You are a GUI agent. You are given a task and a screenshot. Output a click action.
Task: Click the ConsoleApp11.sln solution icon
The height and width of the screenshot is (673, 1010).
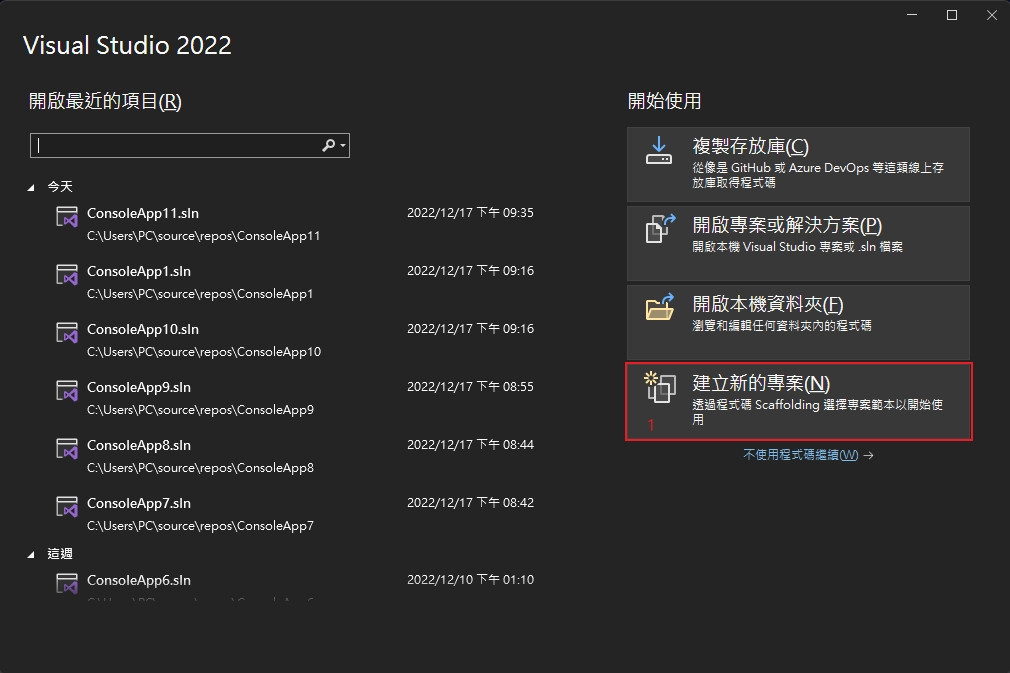tap(67, 217)
